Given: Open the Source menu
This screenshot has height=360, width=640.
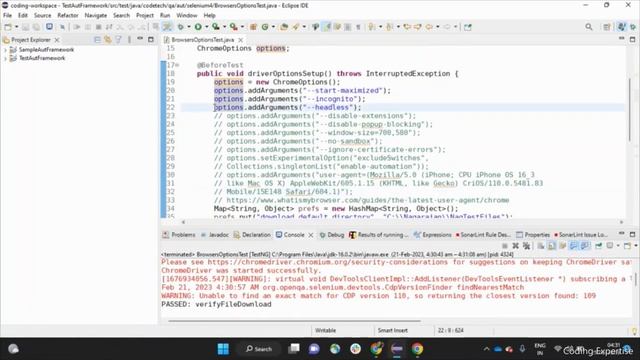Looking at the screenshot, I should (x=42, y=16).
